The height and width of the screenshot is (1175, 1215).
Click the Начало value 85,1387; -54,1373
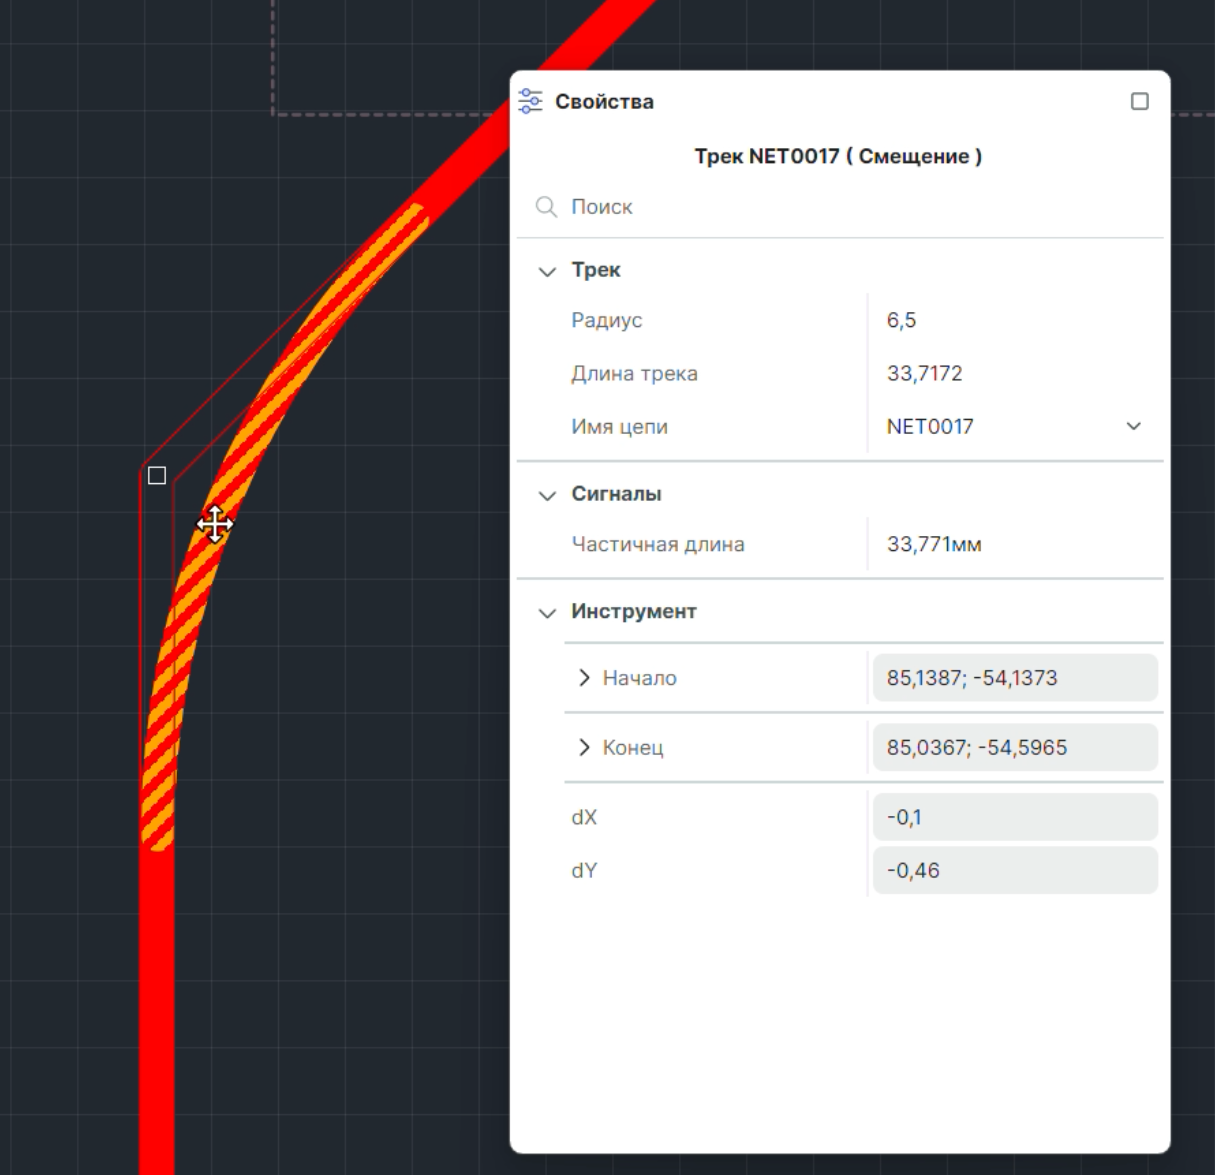click(1015, 678)
